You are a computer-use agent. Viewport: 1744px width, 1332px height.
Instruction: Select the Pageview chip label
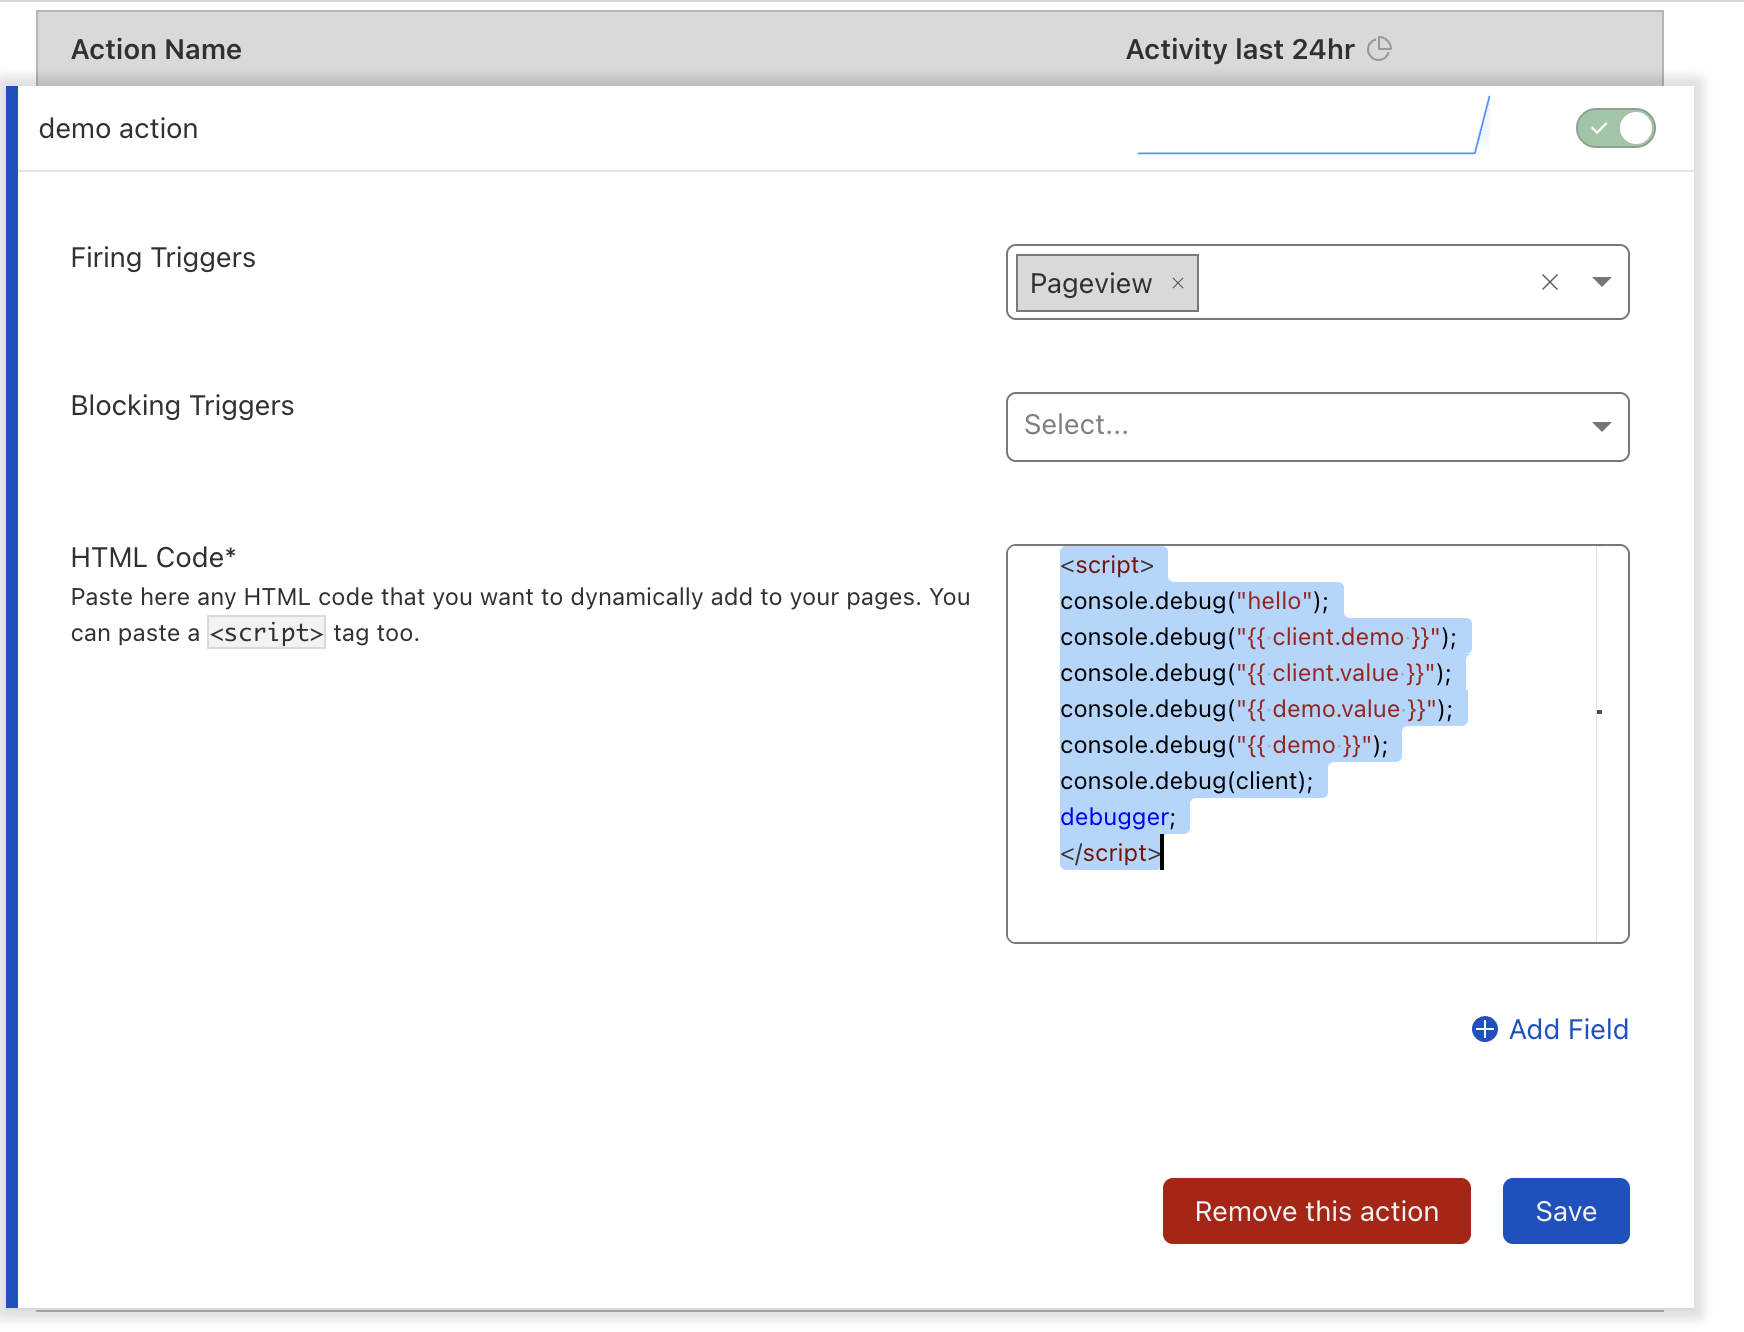coord(1090,283)
